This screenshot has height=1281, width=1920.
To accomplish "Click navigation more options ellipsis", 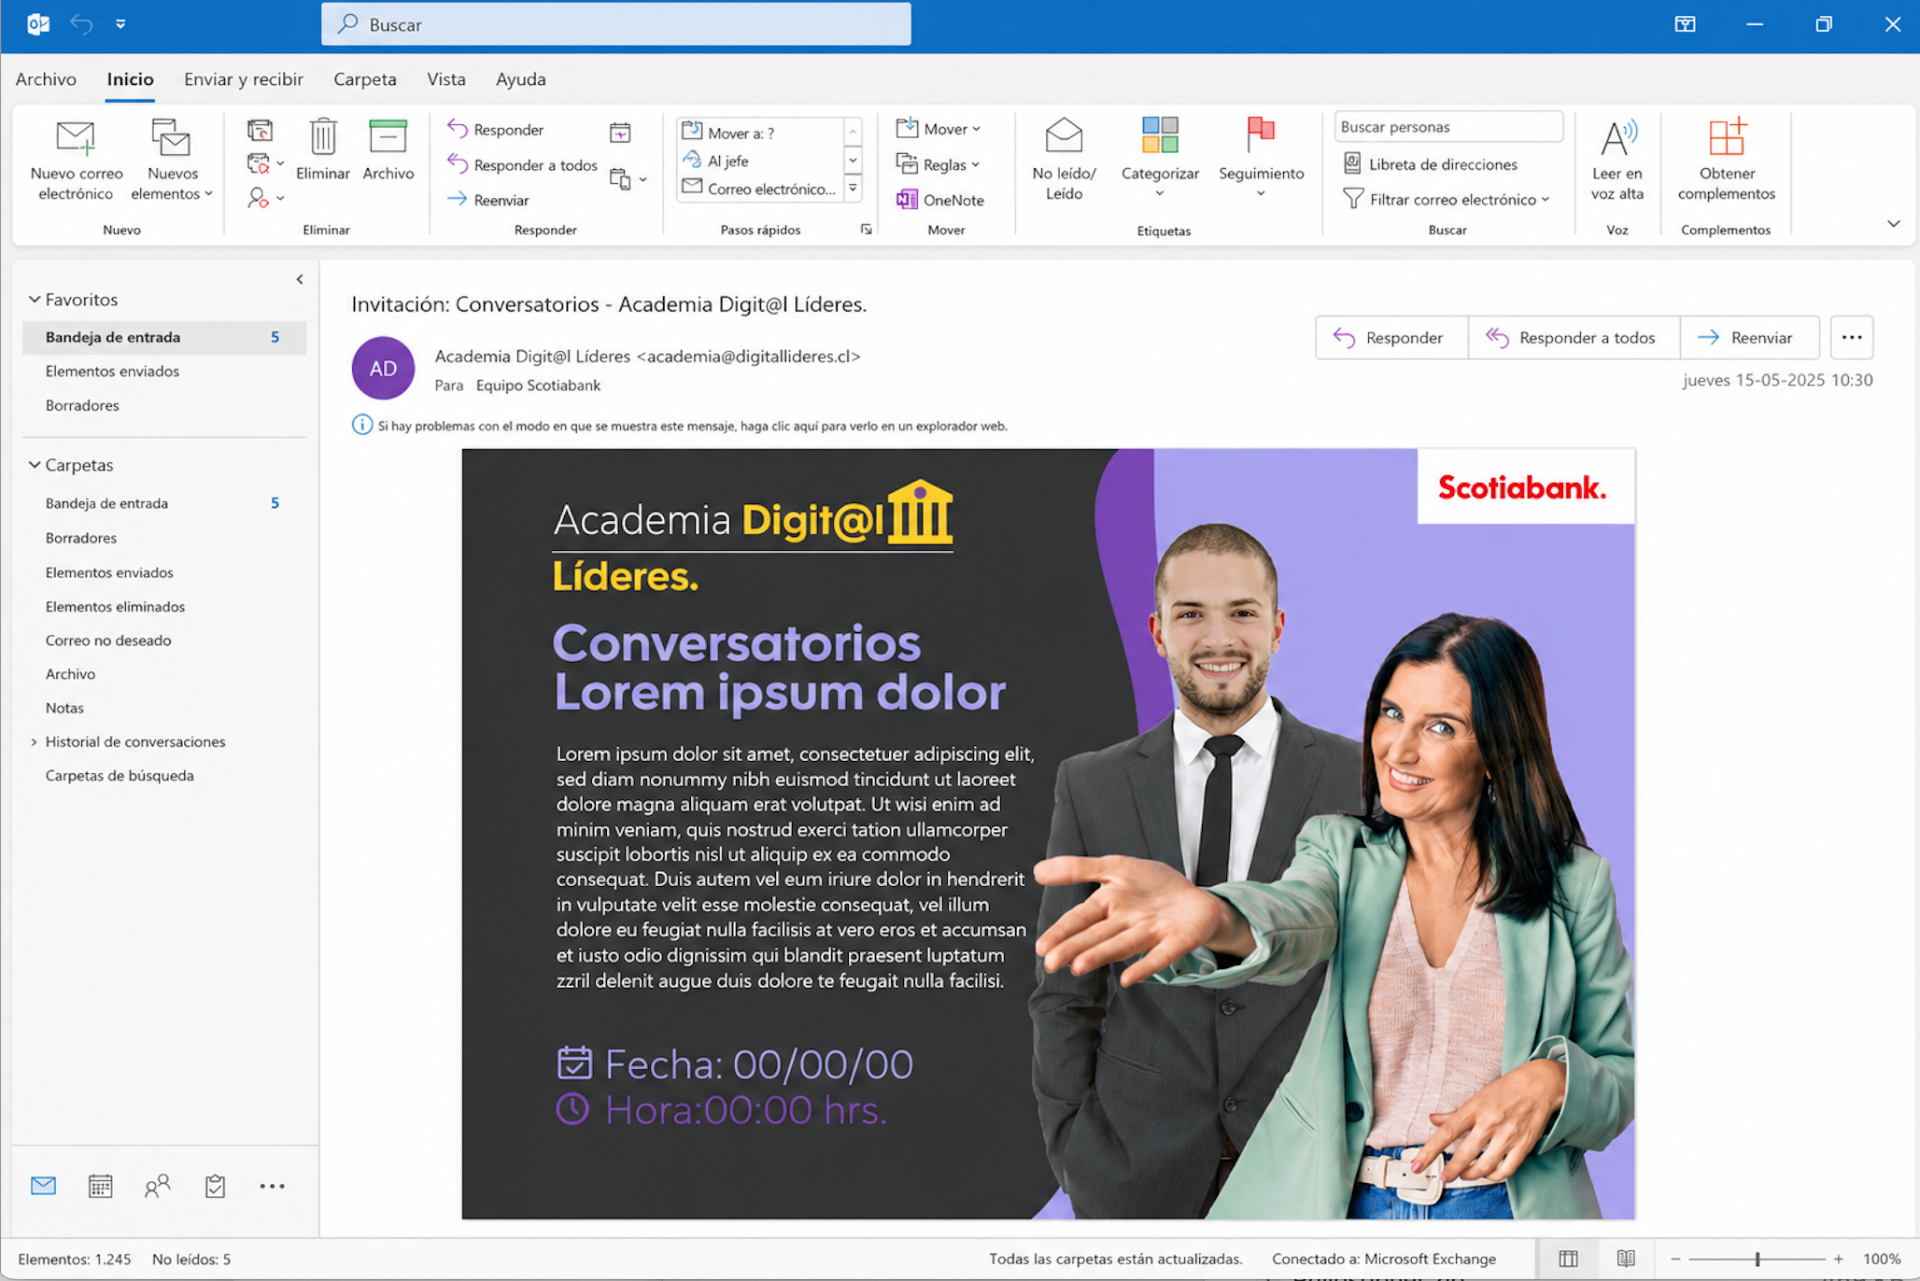I will pos(272,1186).
